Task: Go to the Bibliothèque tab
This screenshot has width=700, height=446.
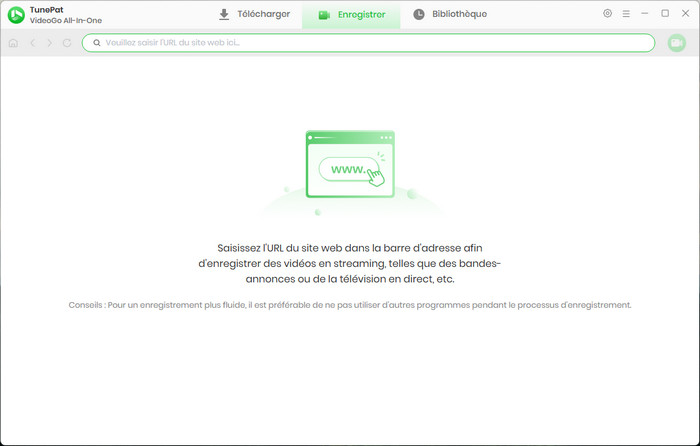Action: tap(450, 14)
